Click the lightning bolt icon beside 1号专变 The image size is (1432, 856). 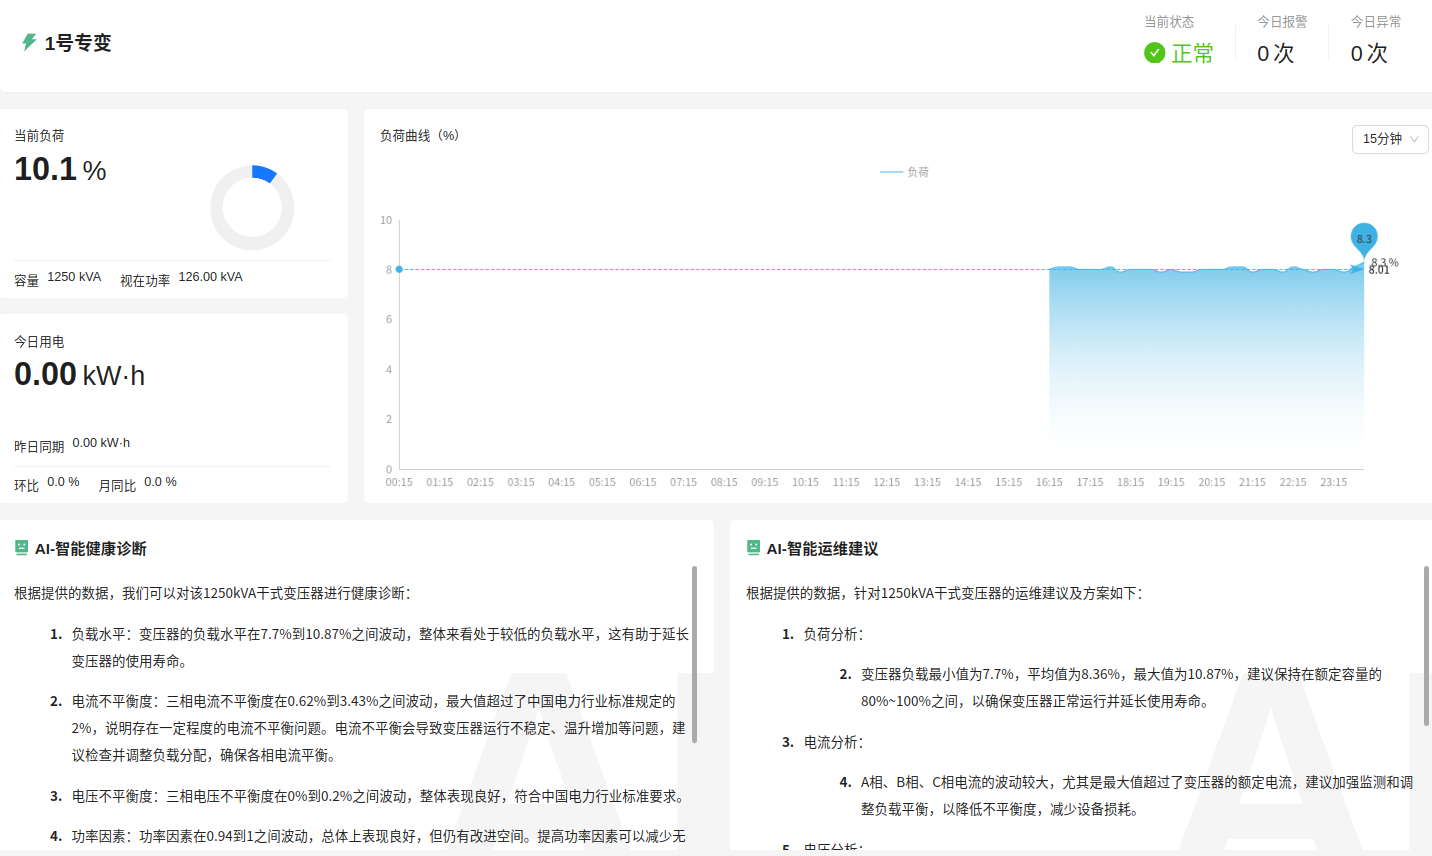click(29, 42)
